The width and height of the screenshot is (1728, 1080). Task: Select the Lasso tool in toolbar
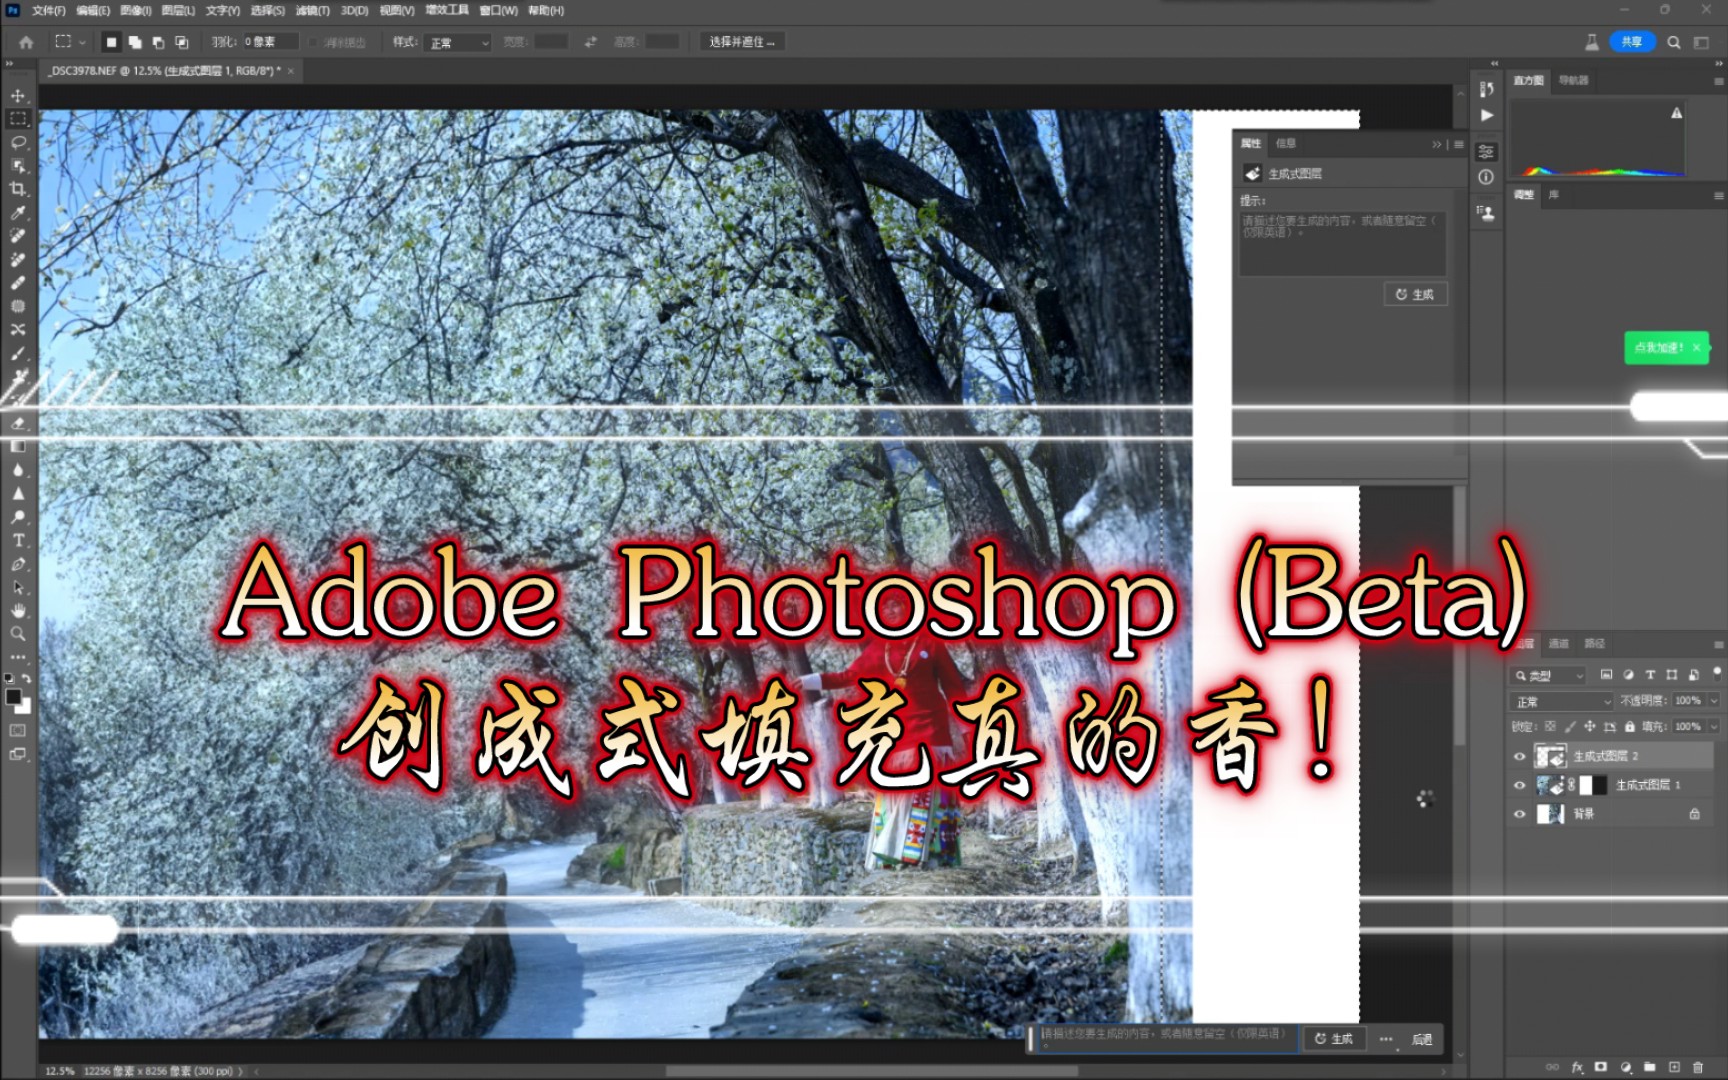pyautogui.click(x=18, y=142)
